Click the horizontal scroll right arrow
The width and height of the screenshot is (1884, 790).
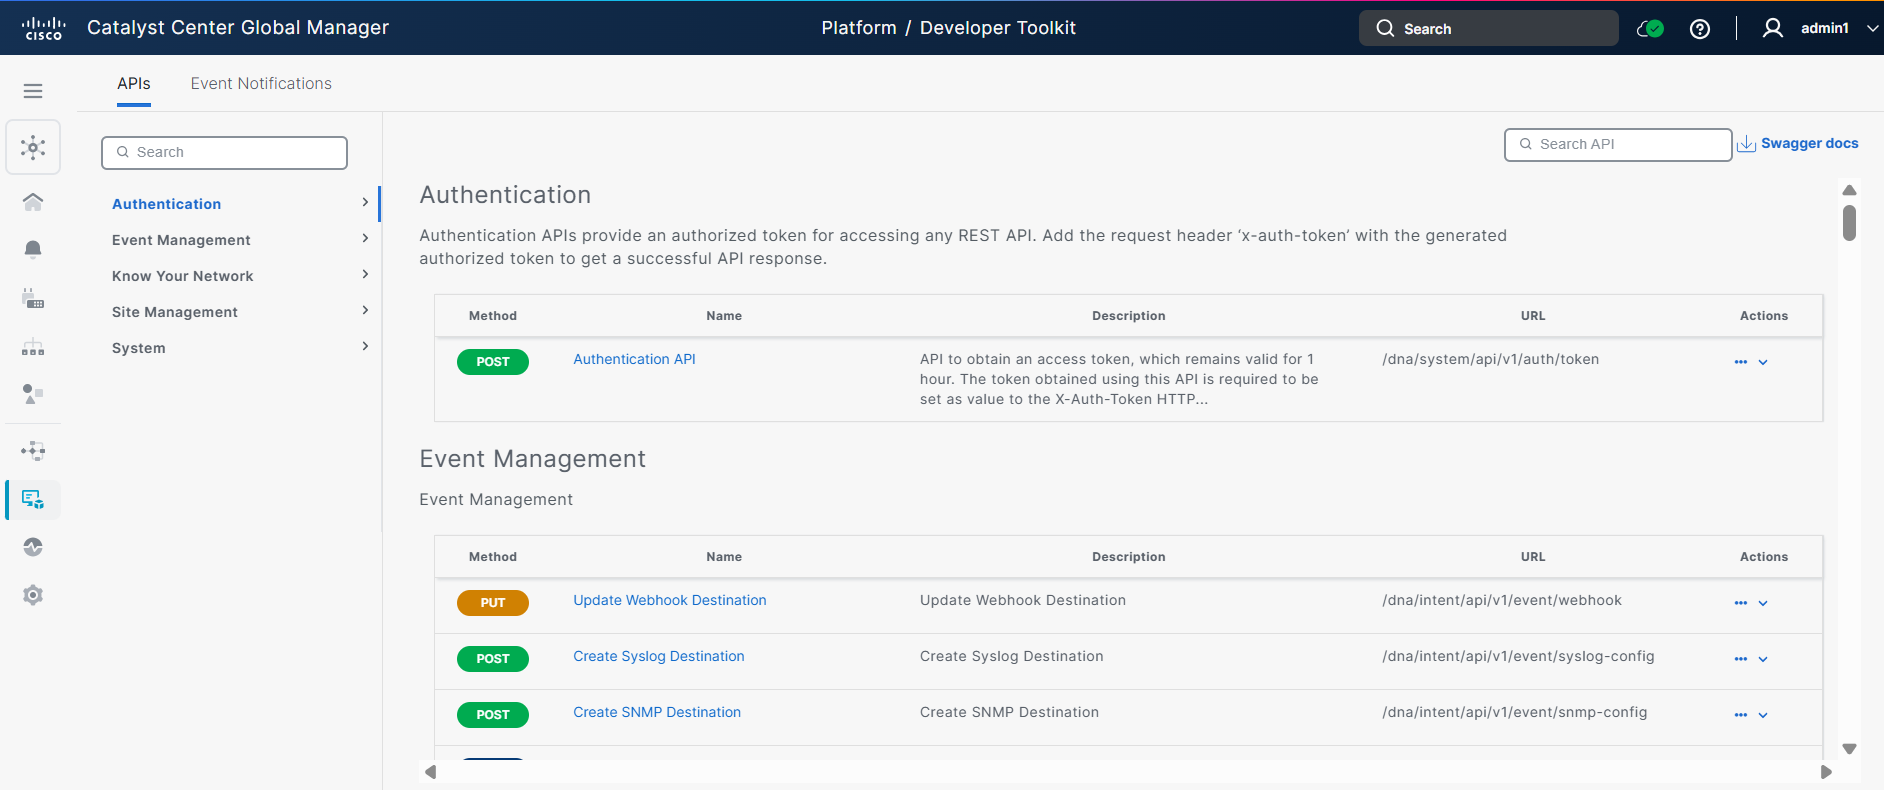pyautogui.click(x=1826, y=772)
